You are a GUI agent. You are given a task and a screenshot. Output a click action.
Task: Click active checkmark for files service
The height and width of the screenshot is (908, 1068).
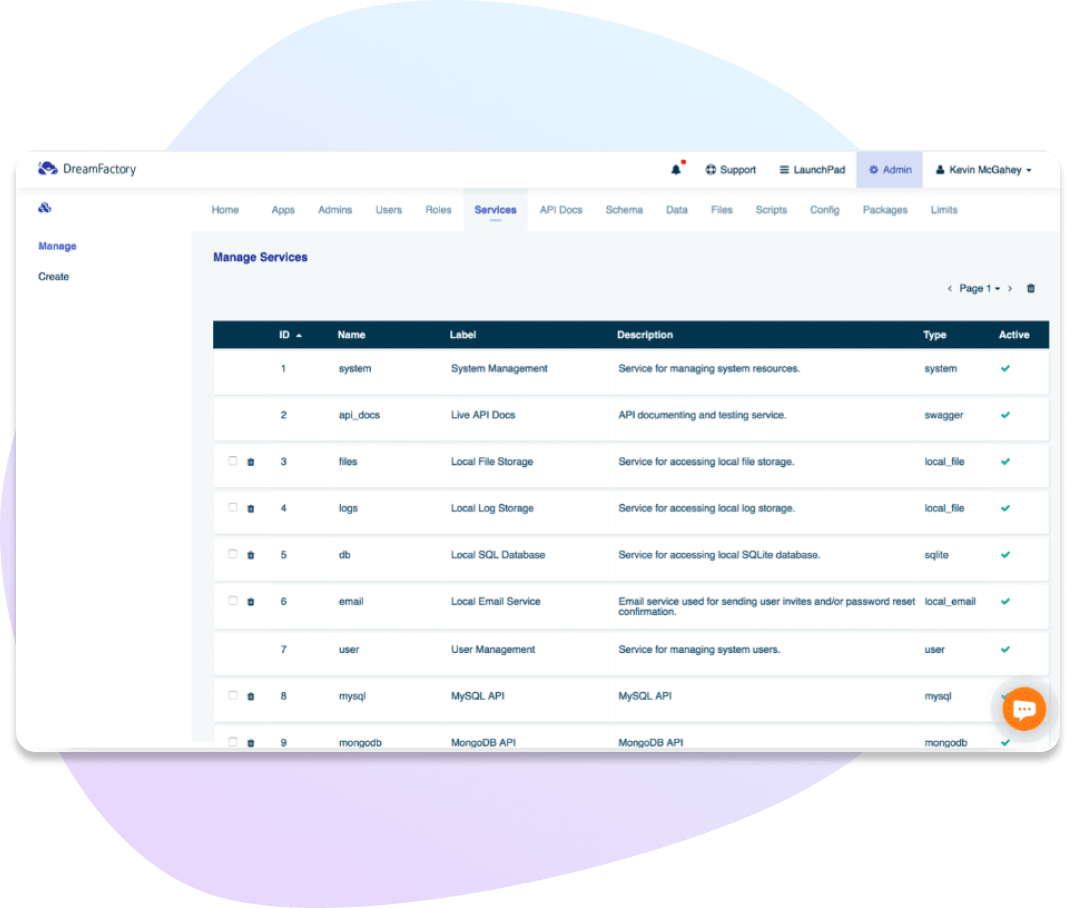click(1005, 462)
